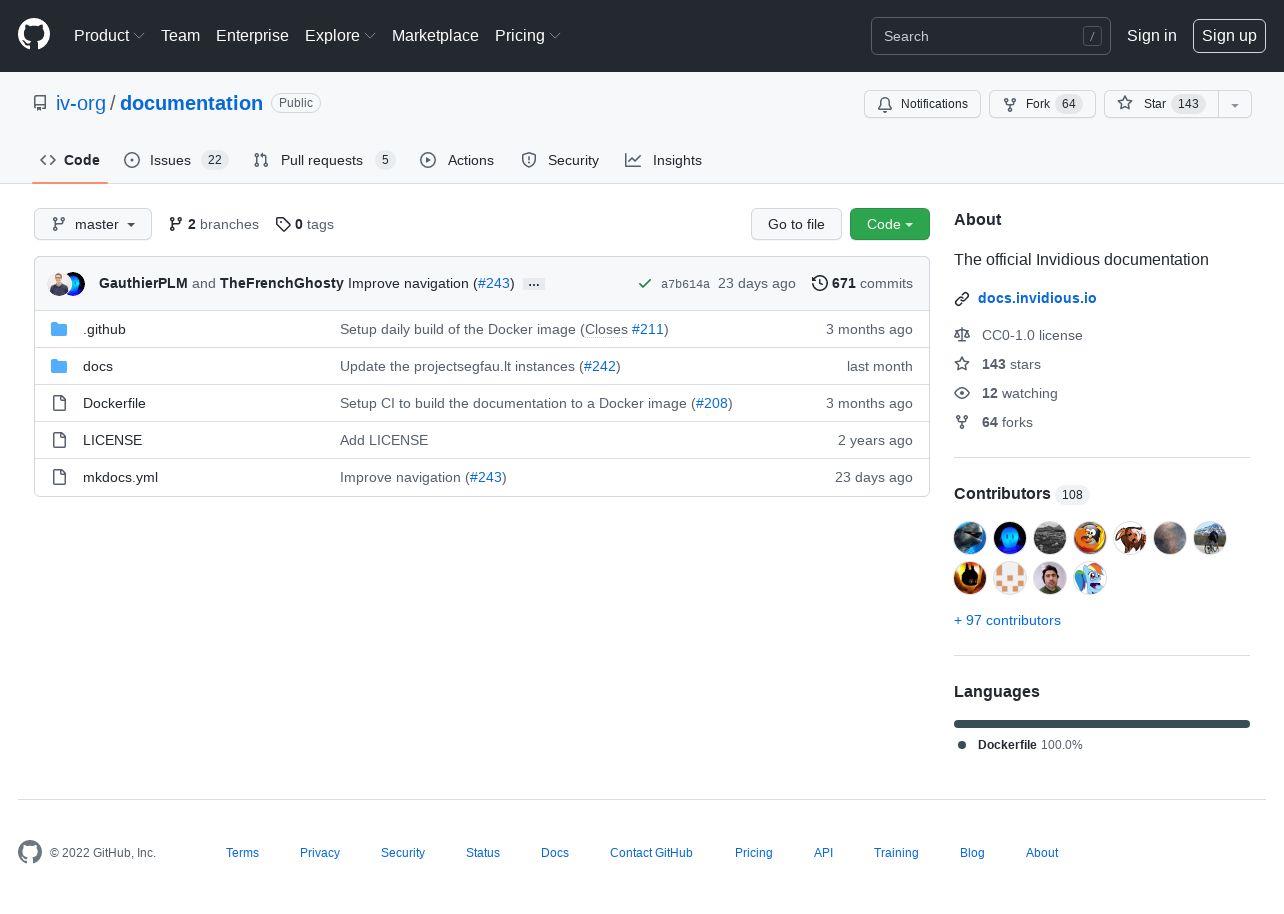Open the Pull requests tab
Screen dimensions: 1284x914
[x=324, y=160]
